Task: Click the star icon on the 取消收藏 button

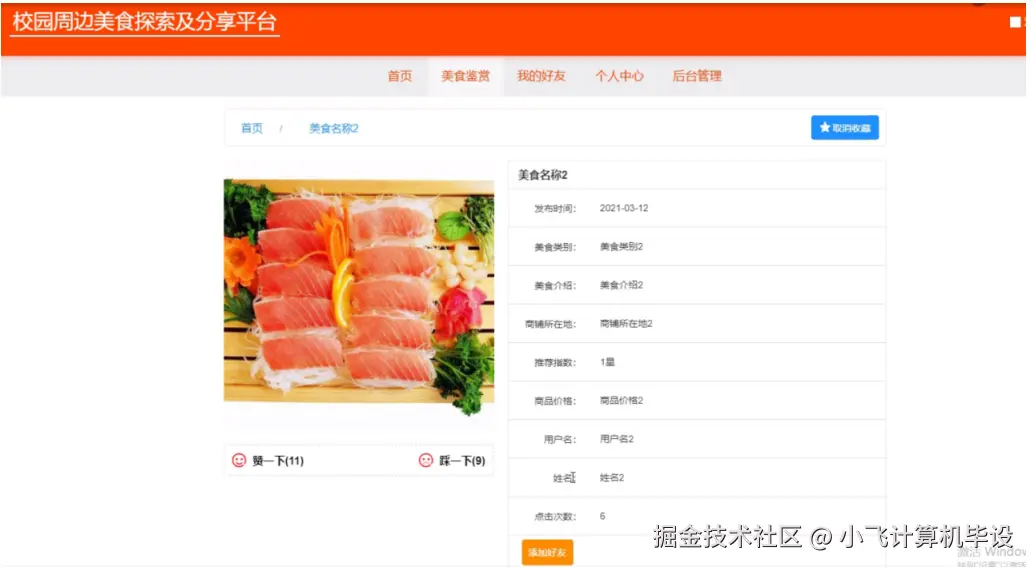Action: tap(825, 128)
